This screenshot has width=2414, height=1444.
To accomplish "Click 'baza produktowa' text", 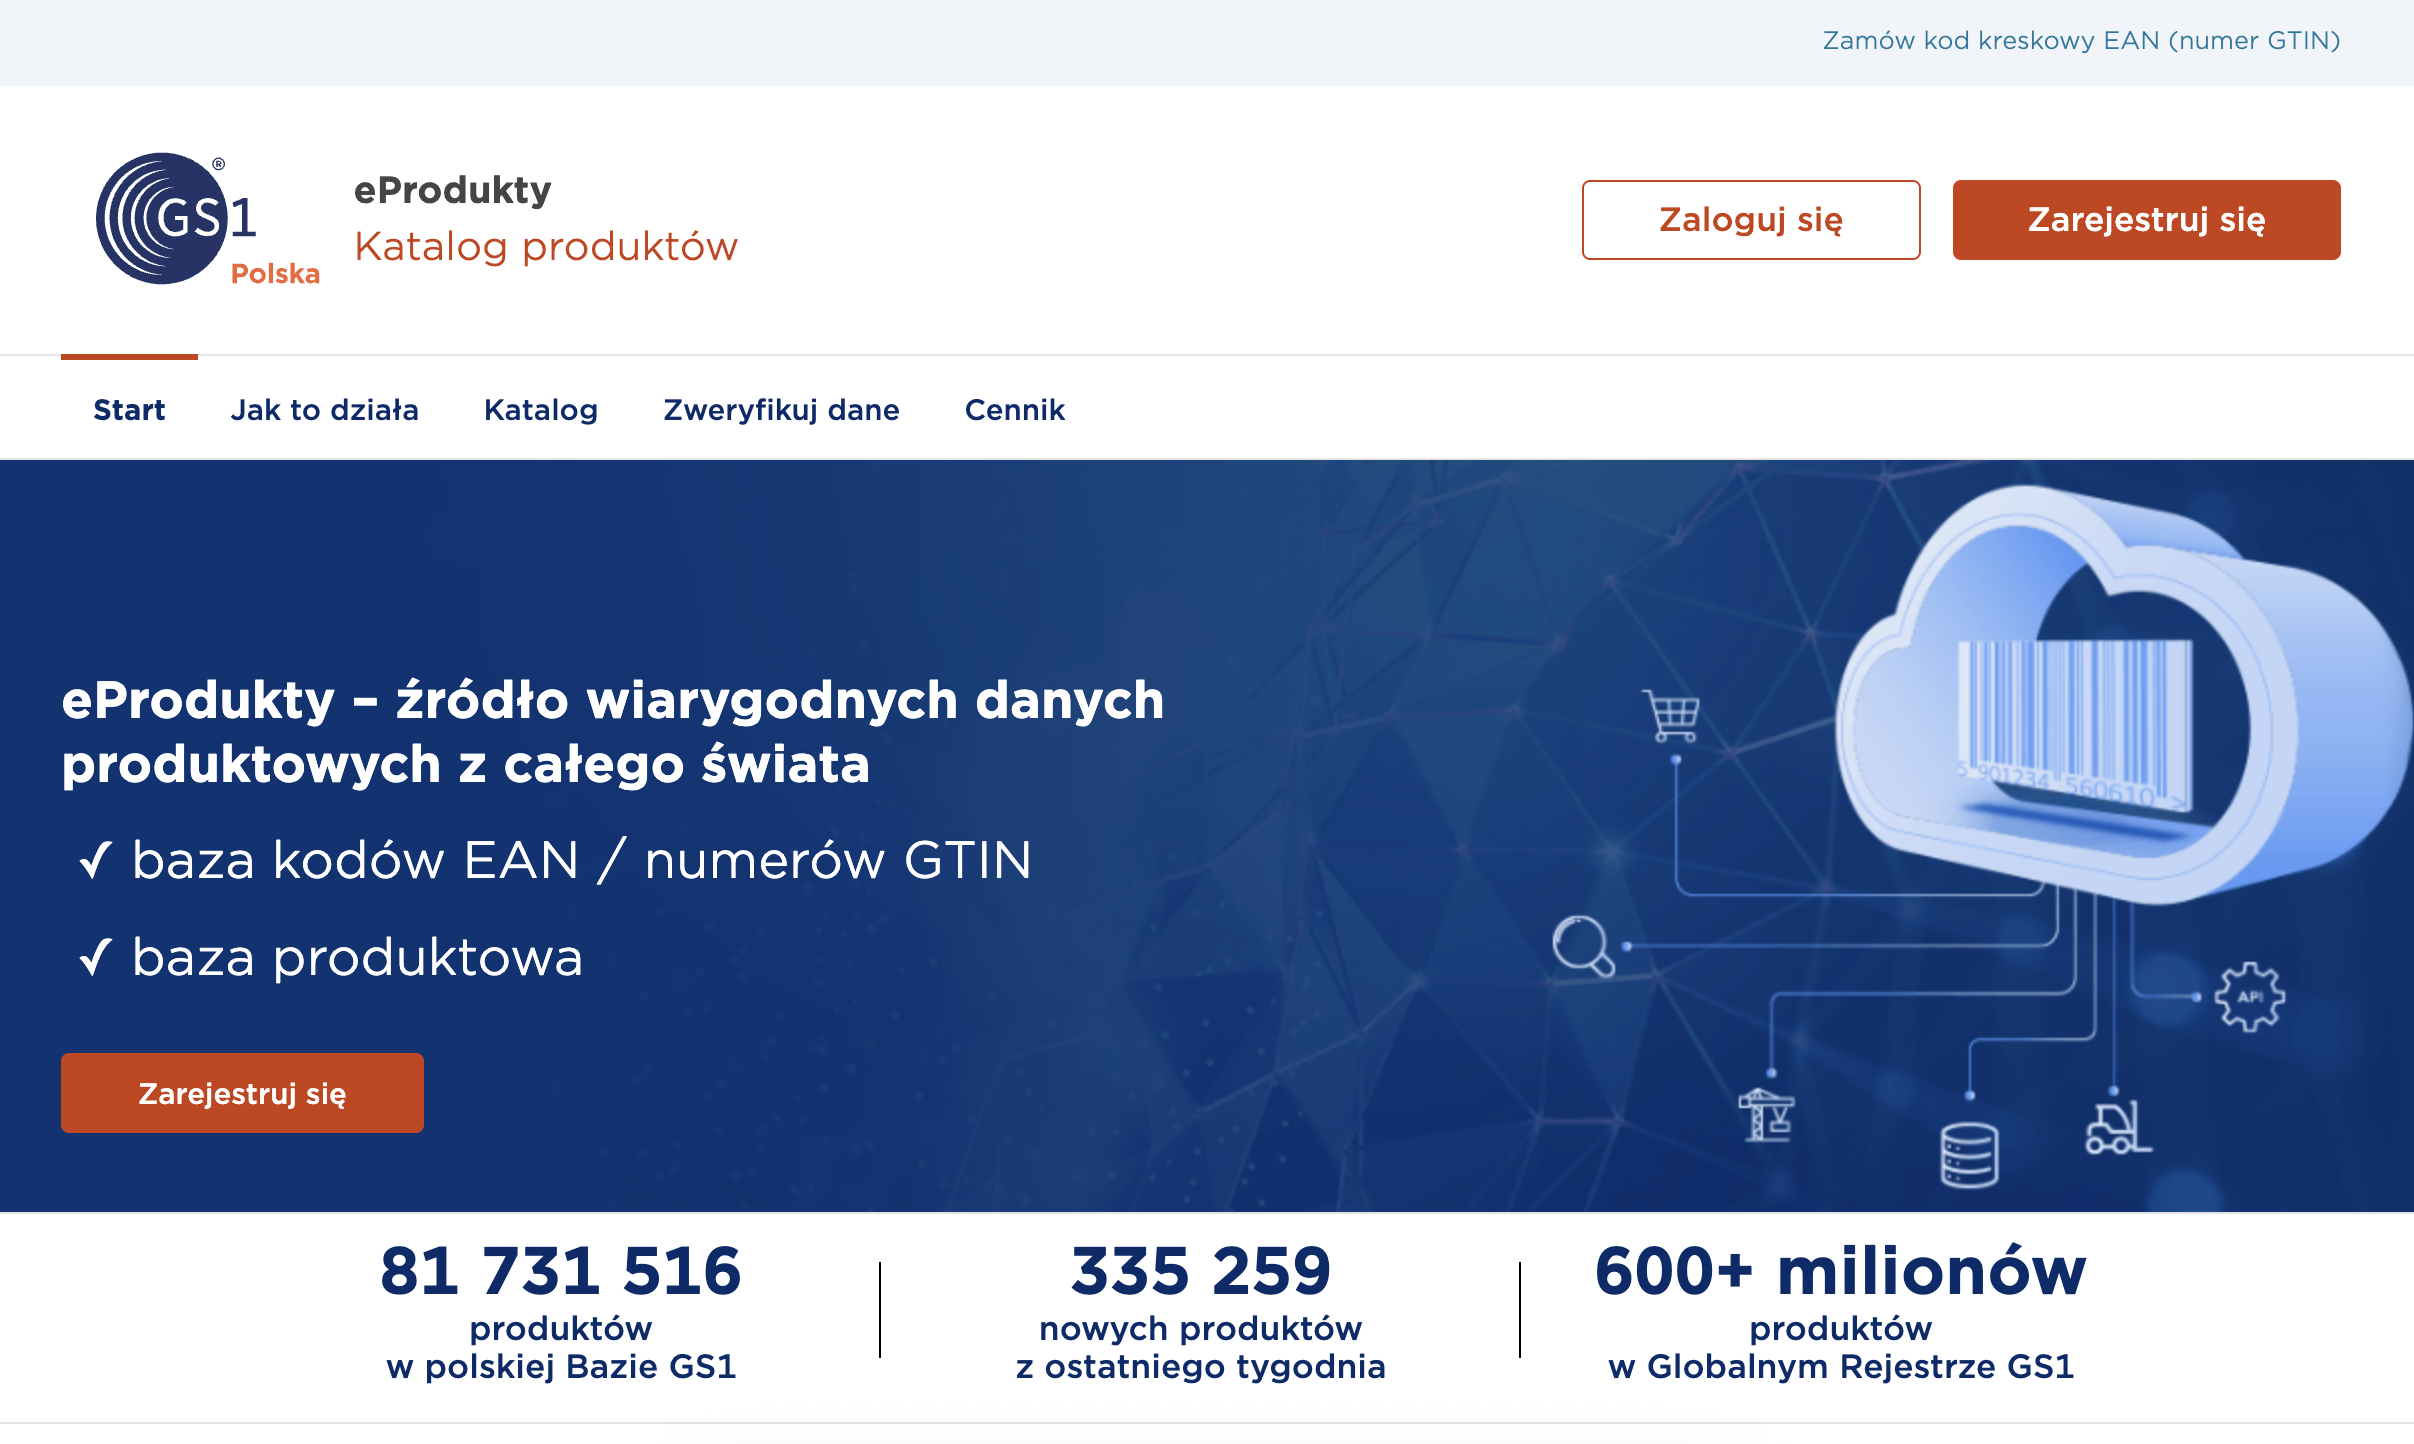I will (357, 957).
